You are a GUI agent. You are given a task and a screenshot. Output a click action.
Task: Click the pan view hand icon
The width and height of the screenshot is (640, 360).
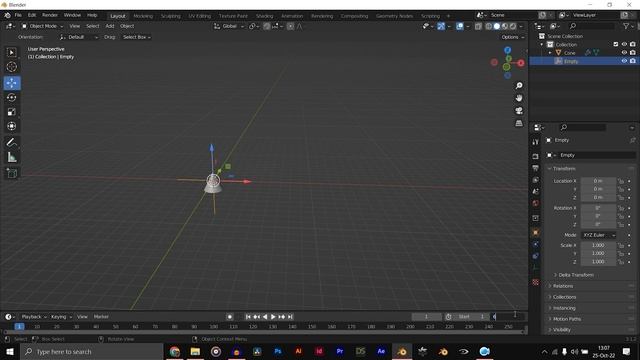click(519, 98)
